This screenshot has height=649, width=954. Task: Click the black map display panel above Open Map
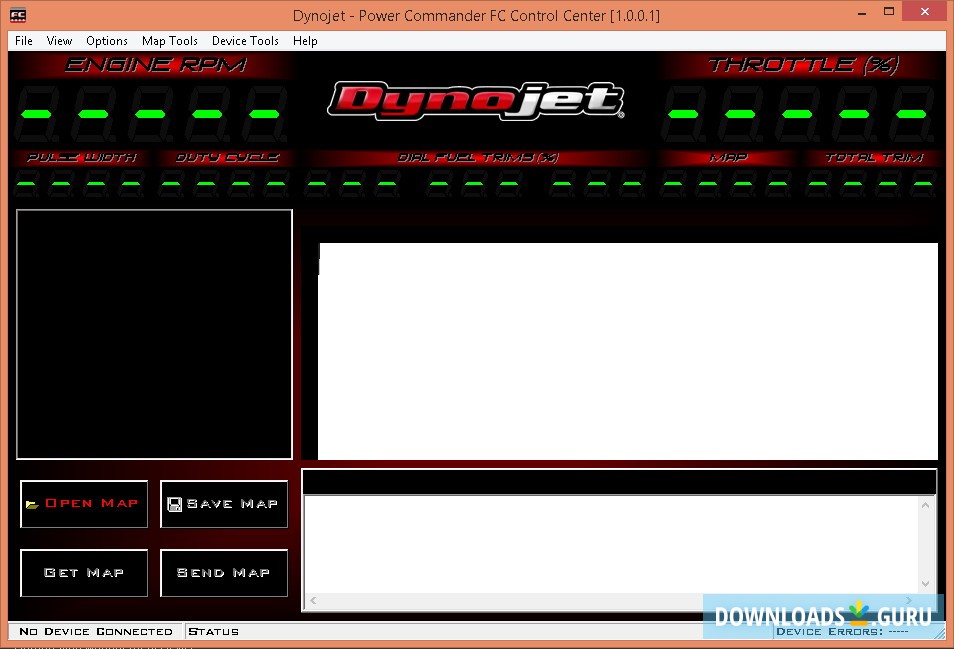(x=155, y=334)
